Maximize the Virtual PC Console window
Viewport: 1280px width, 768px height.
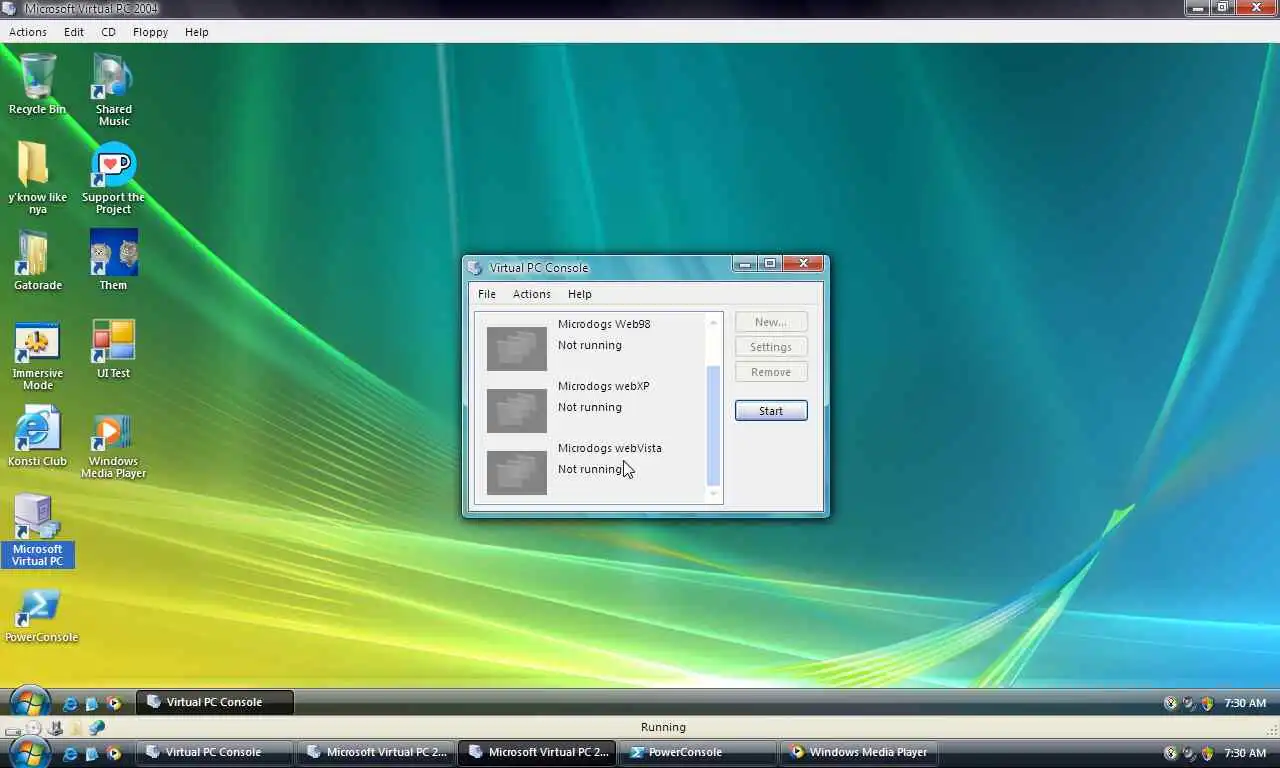tap(769, 264)
